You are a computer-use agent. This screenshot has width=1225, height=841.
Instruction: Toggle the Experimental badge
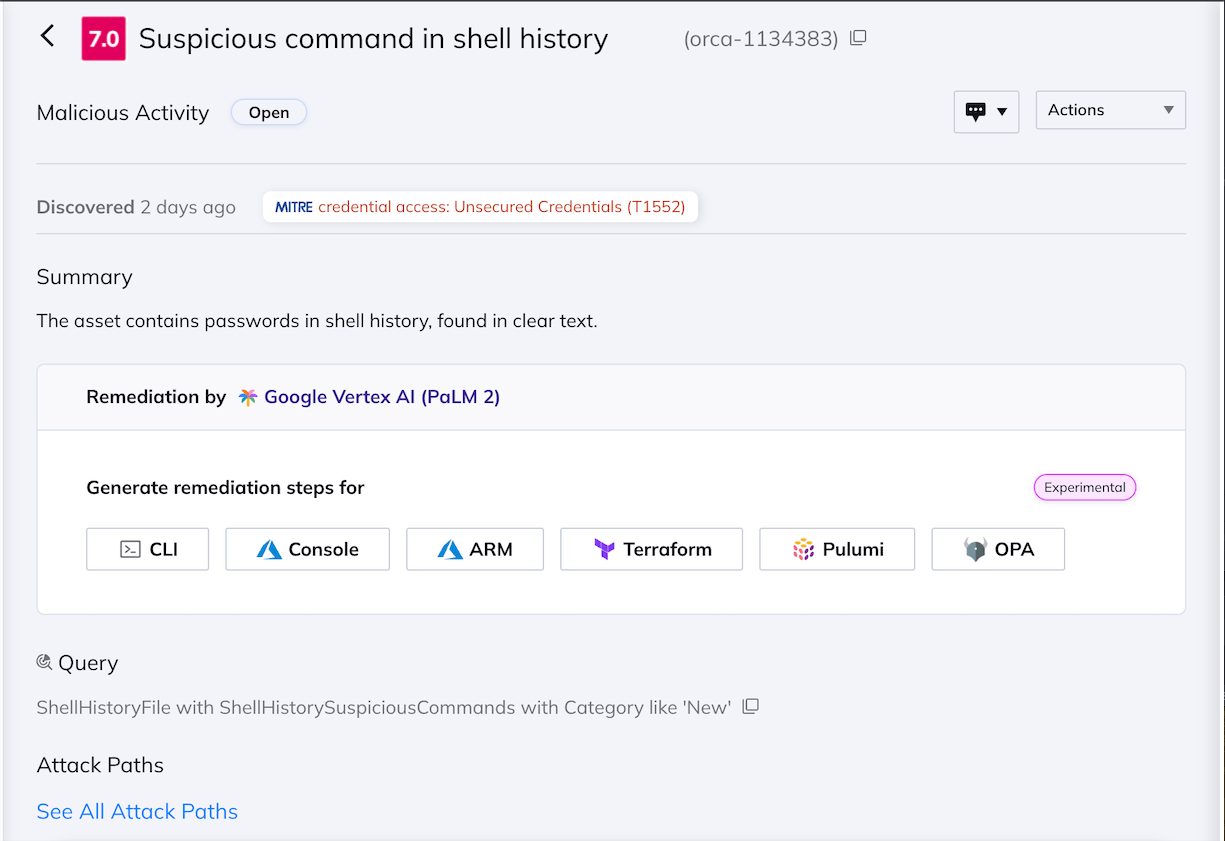[1084, 487]
